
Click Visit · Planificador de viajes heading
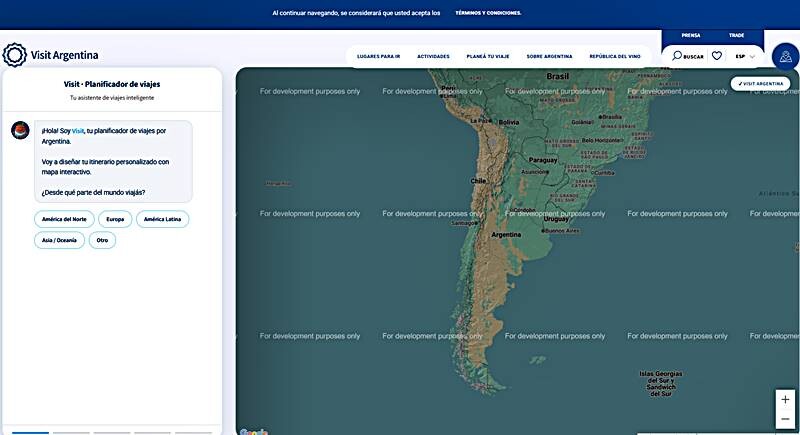[x=112, y=84]
